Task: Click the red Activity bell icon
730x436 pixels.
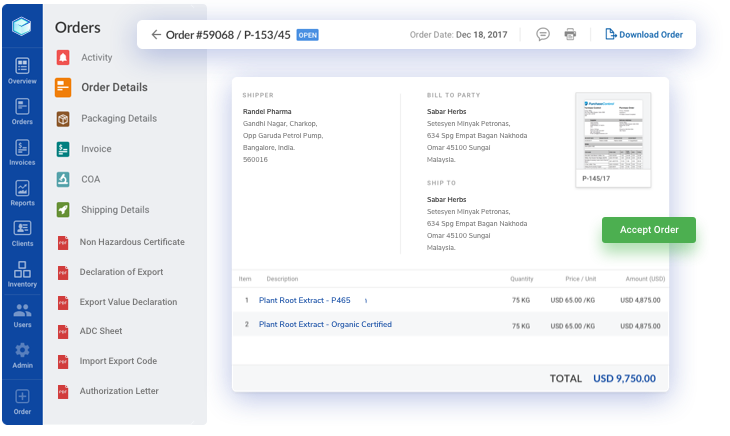Action: (x=63, y=57)
